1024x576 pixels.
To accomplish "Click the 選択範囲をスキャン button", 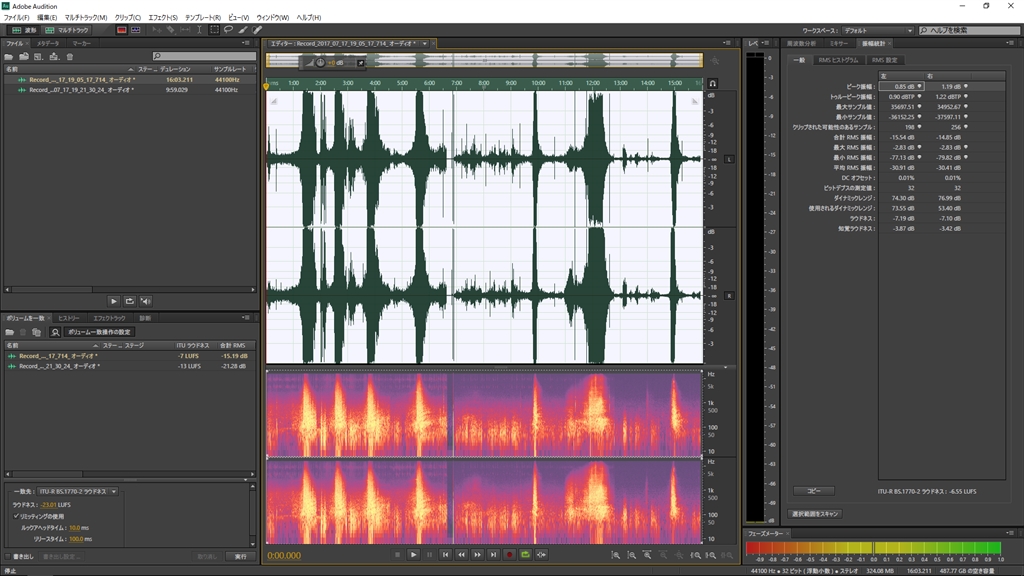I will 815,514.
